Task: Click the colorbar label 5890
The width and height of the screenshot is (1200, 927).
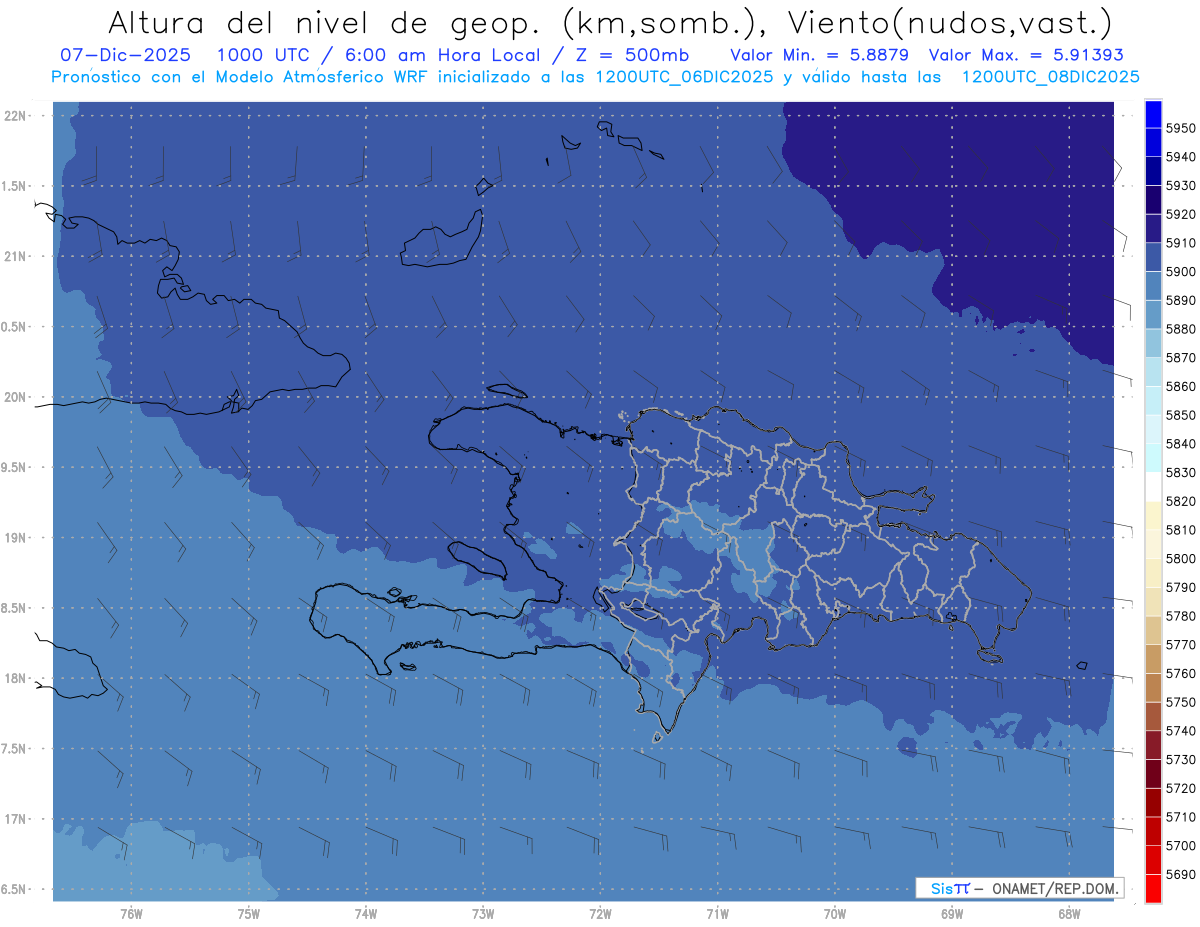Action: [1181, 300]
